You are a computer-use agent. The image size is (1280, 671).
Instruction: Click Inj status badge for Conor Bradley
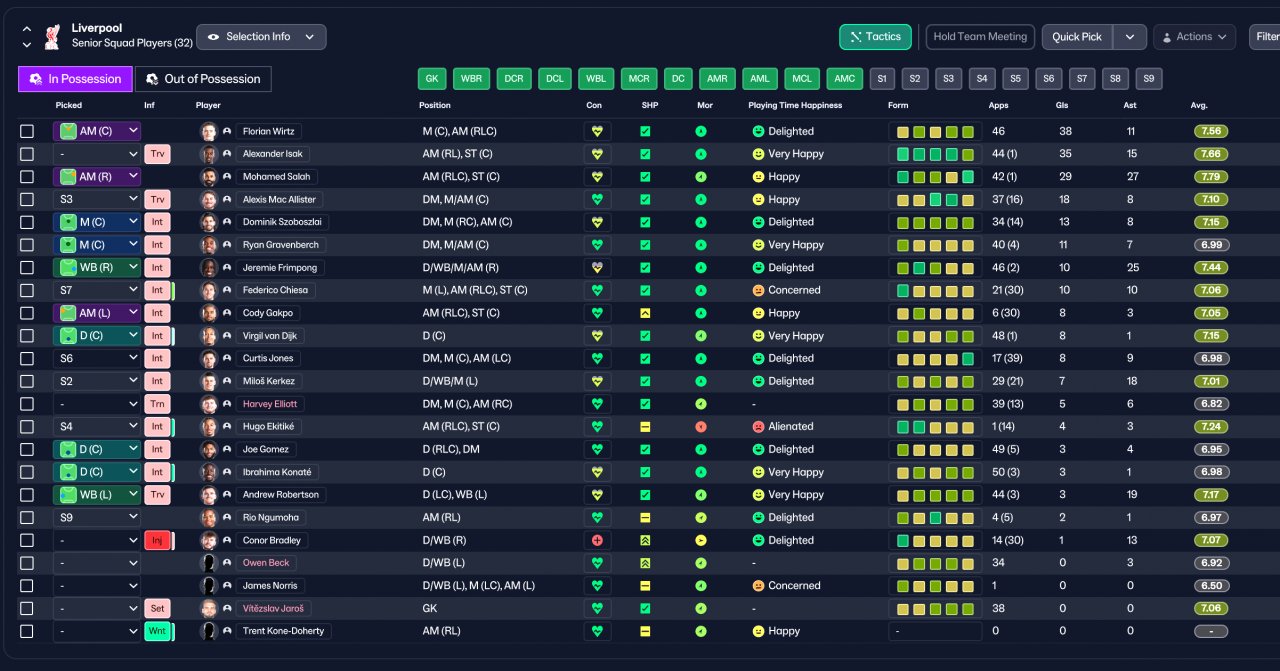pos(157,540)
